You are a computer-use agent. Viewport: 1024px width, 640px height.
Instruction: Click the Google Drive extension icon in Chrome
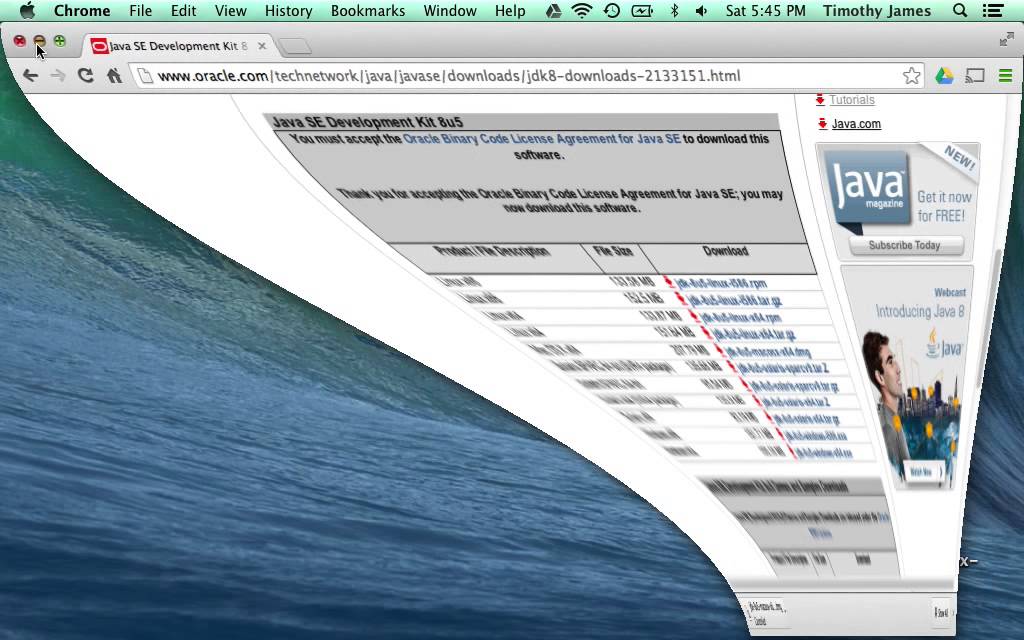click(944, 76)
